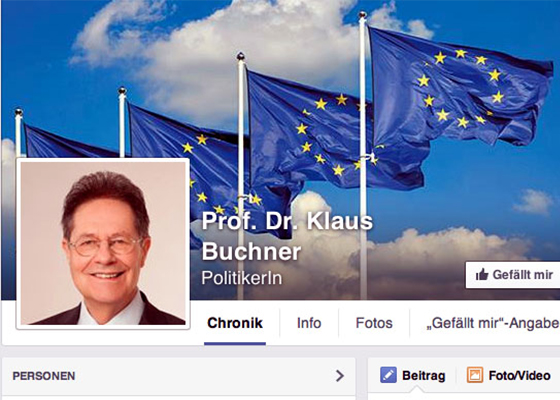The height and width of the screenshot is (400, 560).
Task: Click the PERSONEN section heading
Action: click(44, 376)
